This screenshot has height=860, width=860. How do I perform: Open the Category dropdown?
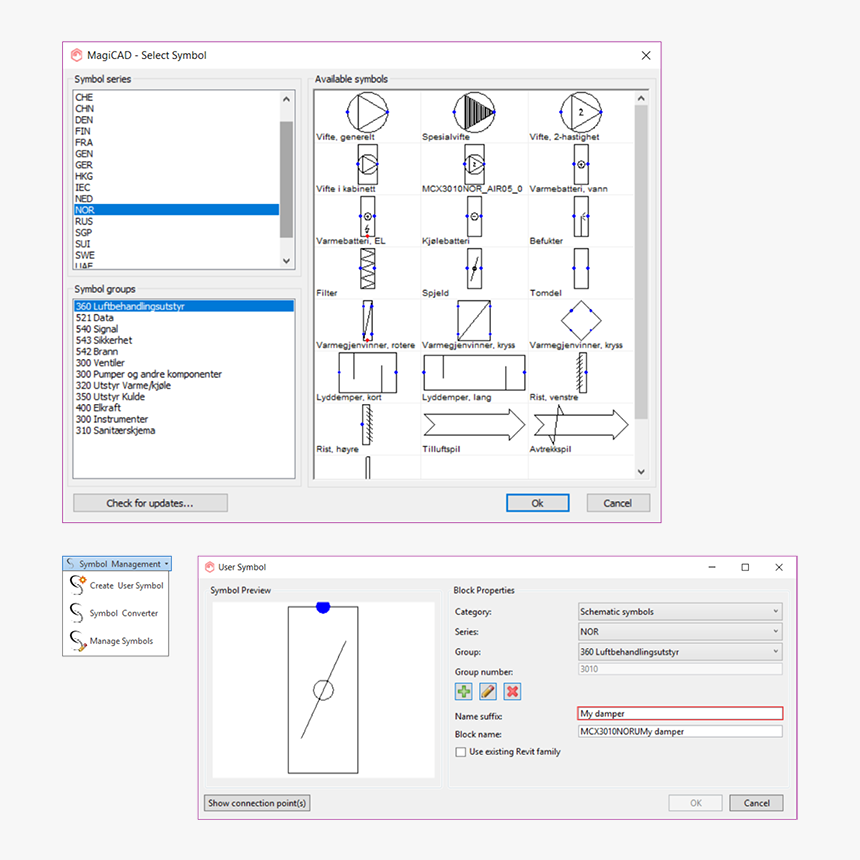pyautogui.click(x=680, y=612)
